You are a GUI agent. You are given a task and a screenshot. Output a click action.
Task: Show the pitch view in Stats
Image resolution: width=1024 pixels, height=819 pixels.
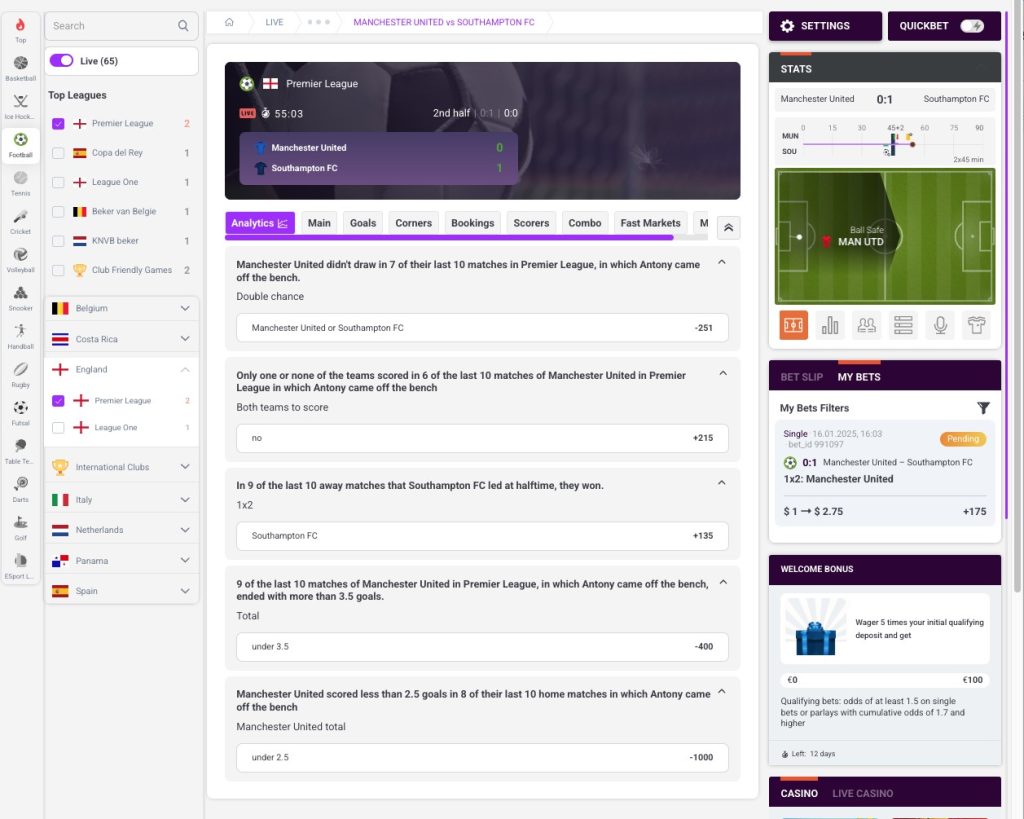[793, 325]
